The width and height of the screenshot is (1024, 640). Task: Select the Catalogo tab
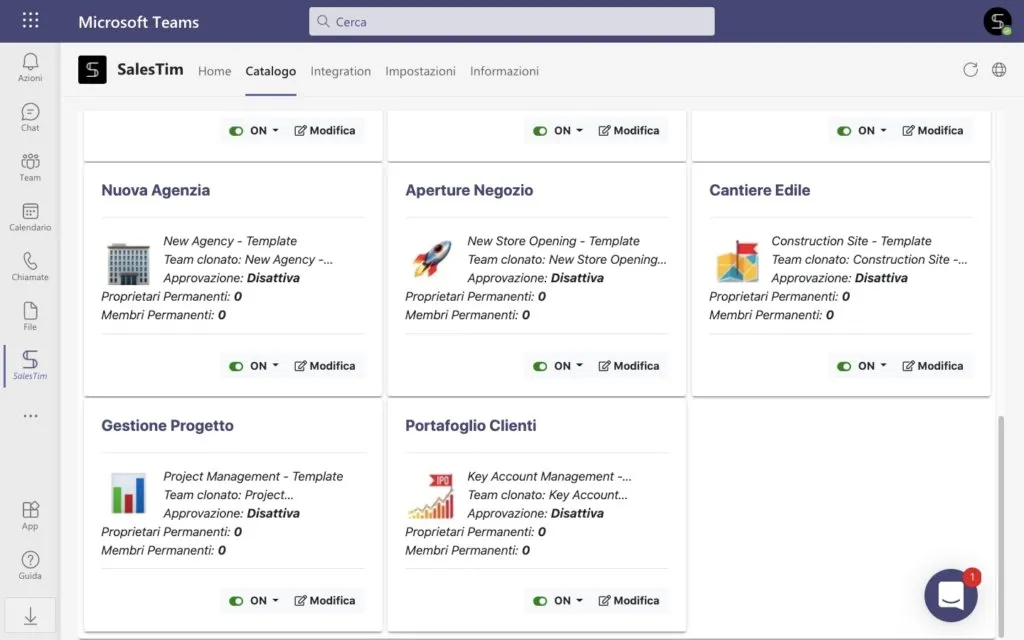(270, 71)
